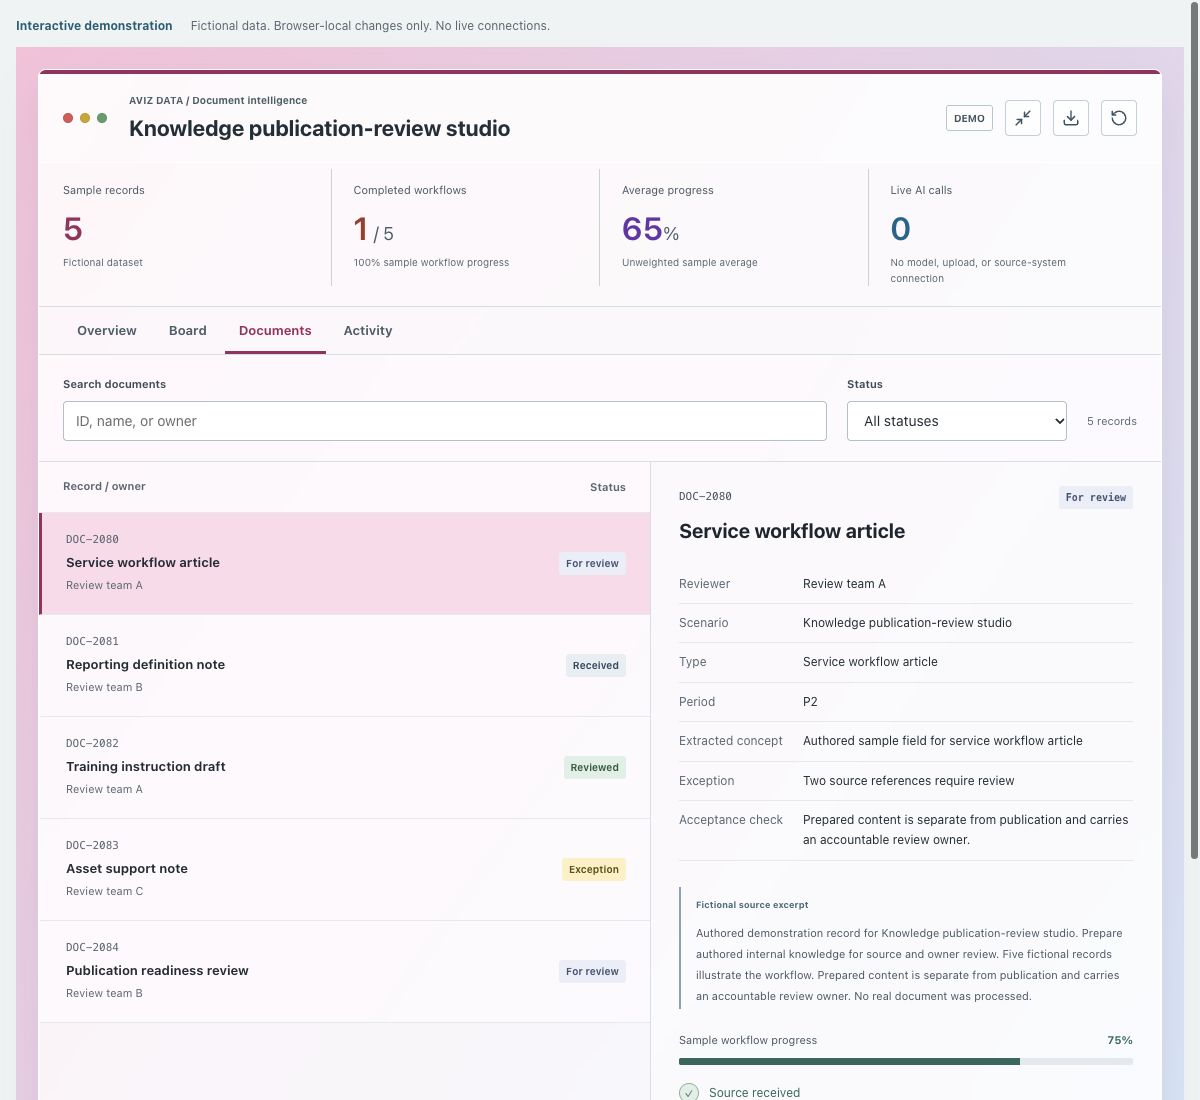Click the Knowledge publication-review studio title
This screenshot has height=1100, width=1200.
point(319,128)
